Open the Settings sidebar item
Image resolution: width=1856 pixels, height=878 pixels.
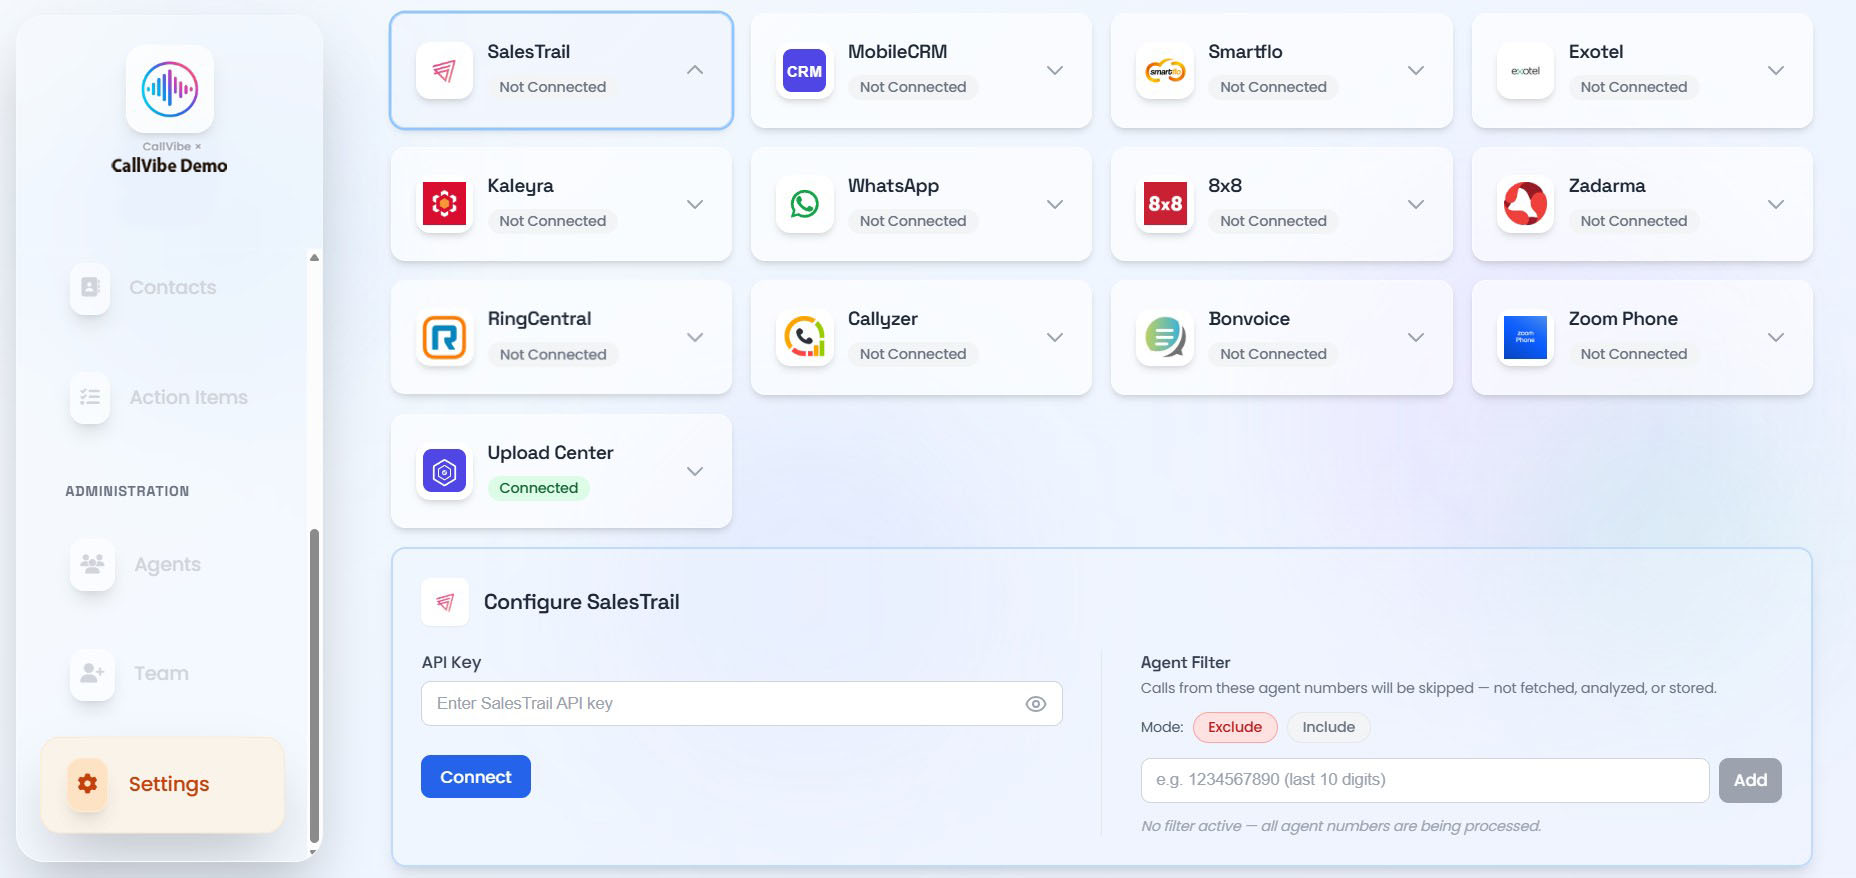[x=162, y=785]
